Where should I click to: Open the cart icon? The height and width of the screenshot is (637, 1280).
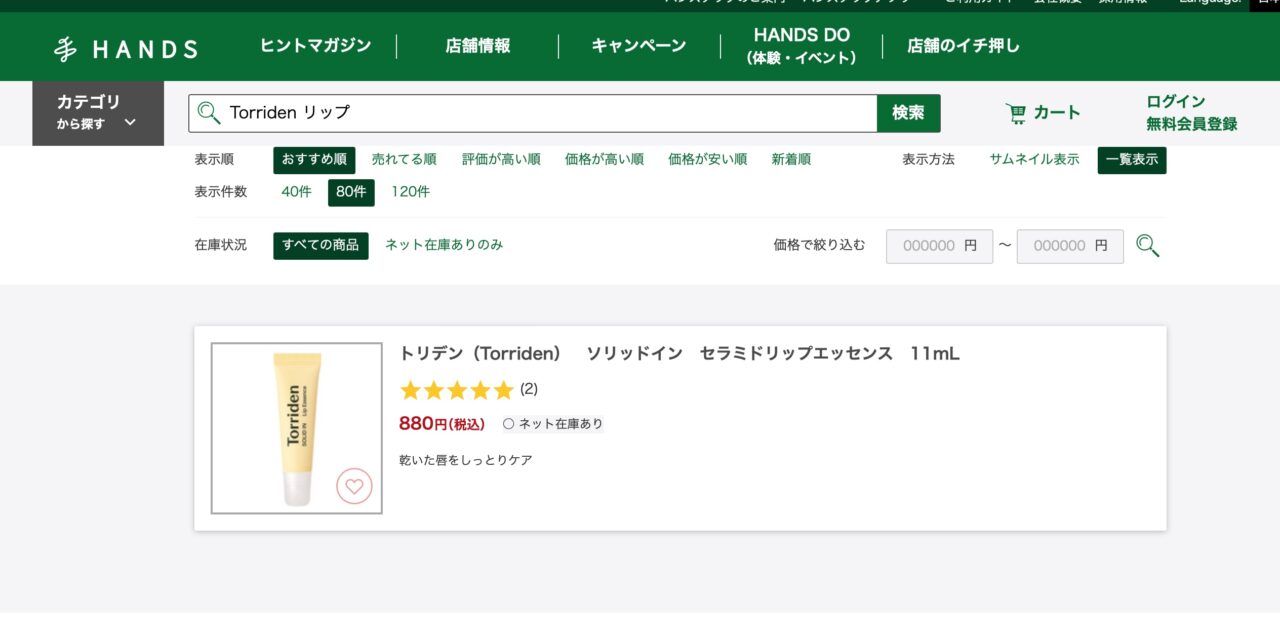[1016, 113]
